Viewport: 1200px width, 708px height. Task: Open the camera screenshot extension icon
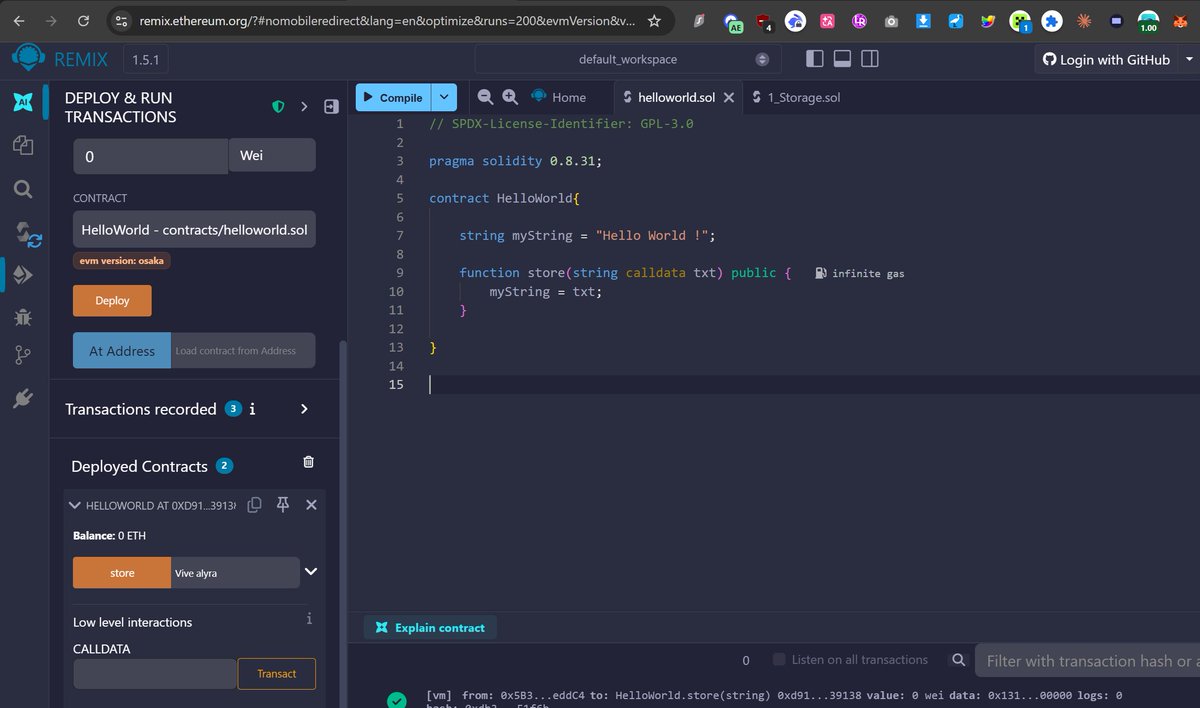[891, 20]
